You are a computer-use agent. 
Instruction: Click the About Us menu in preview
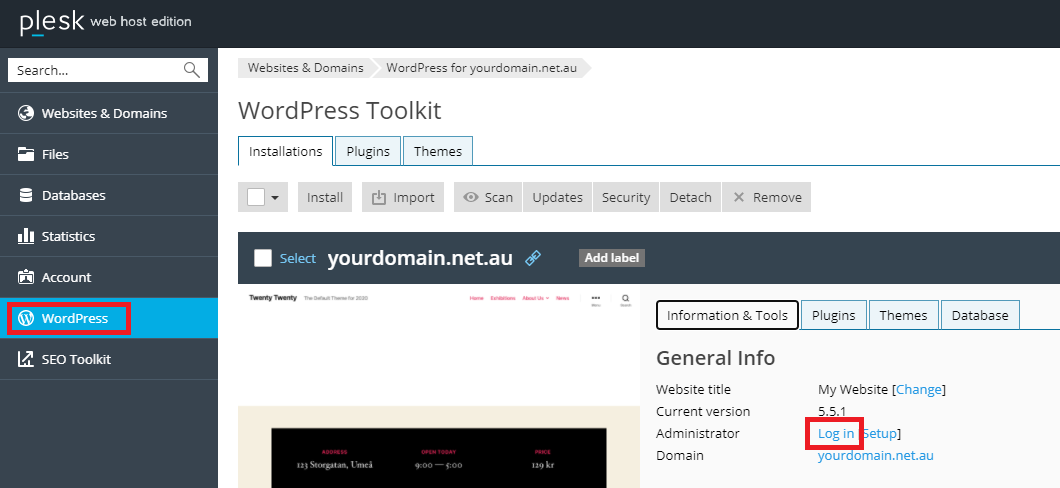535,298
